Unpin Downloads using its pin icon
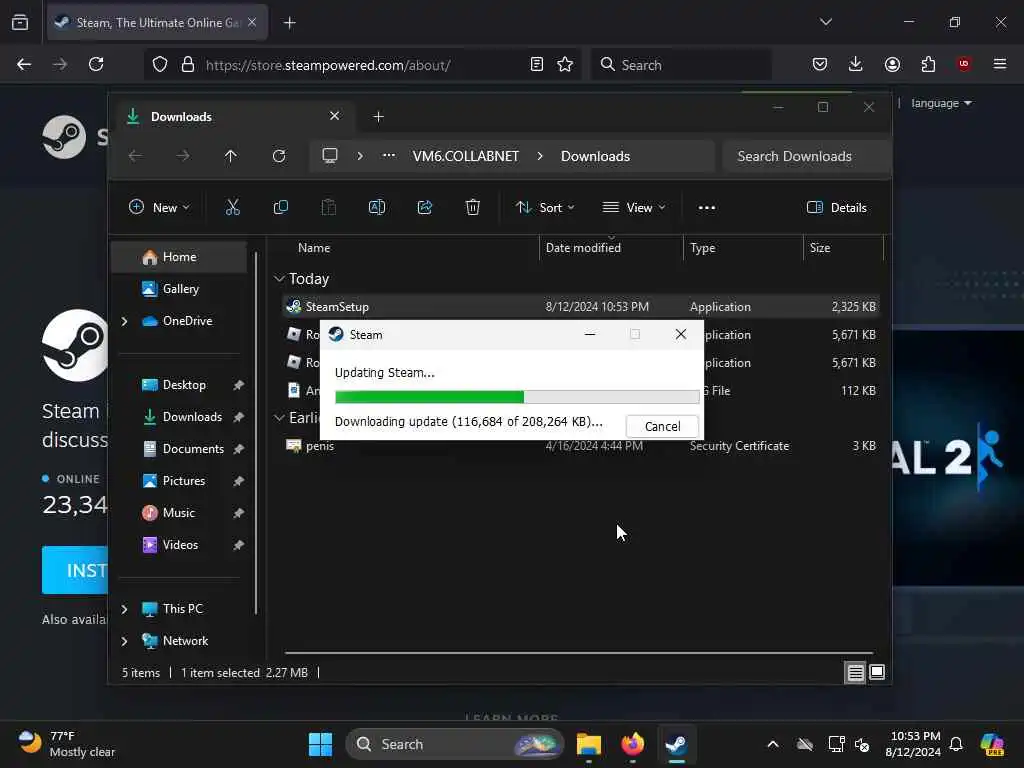The height and width of the screenshot is (768, 1024). pos(238,417)
